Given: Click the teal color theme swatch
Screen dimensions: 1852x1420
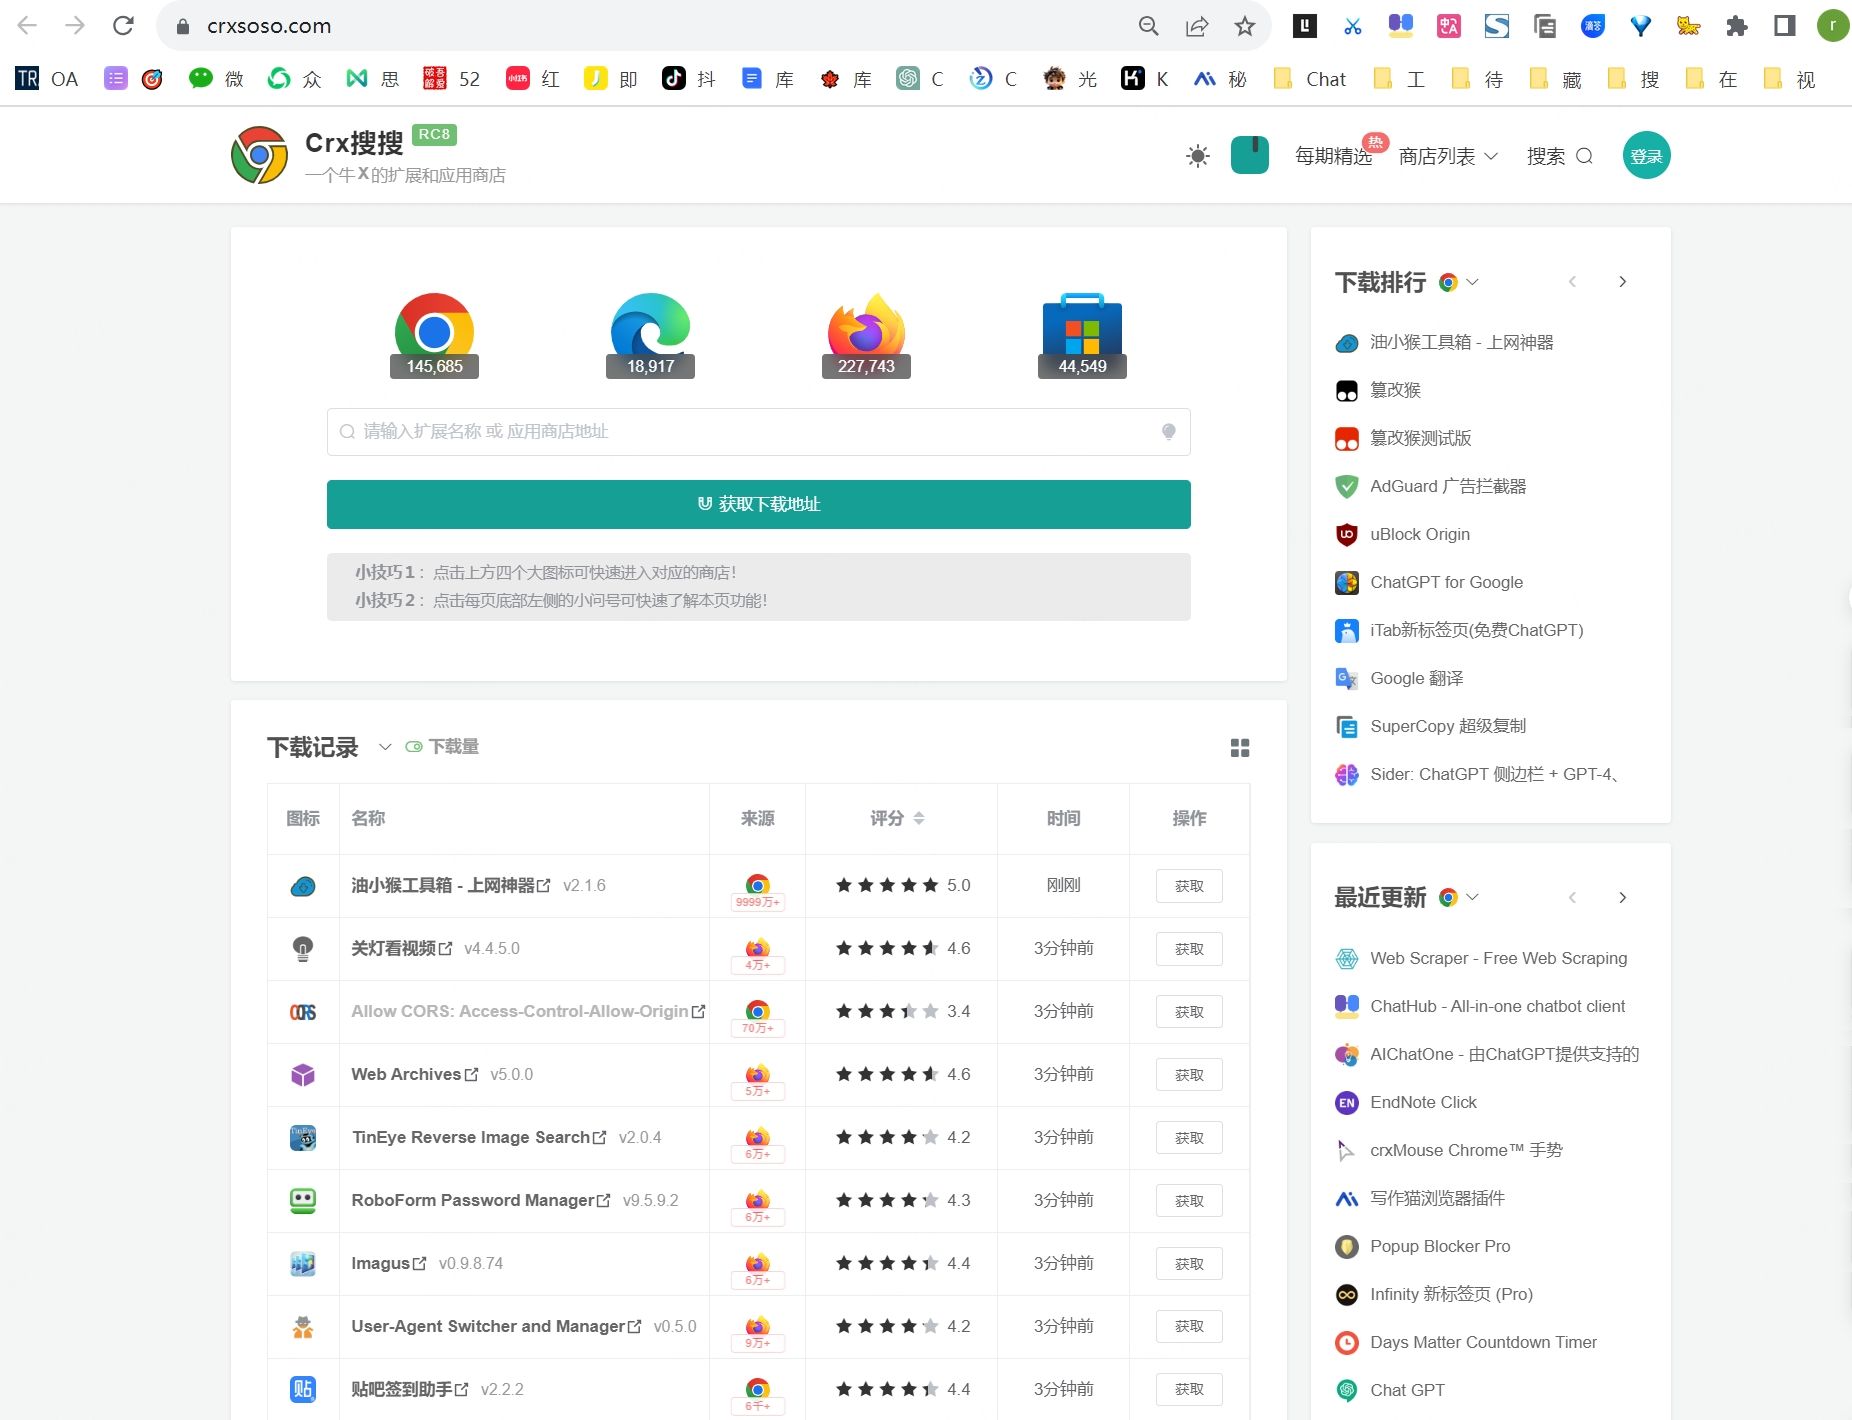Looking at the screenshot, I should 1249,156.
